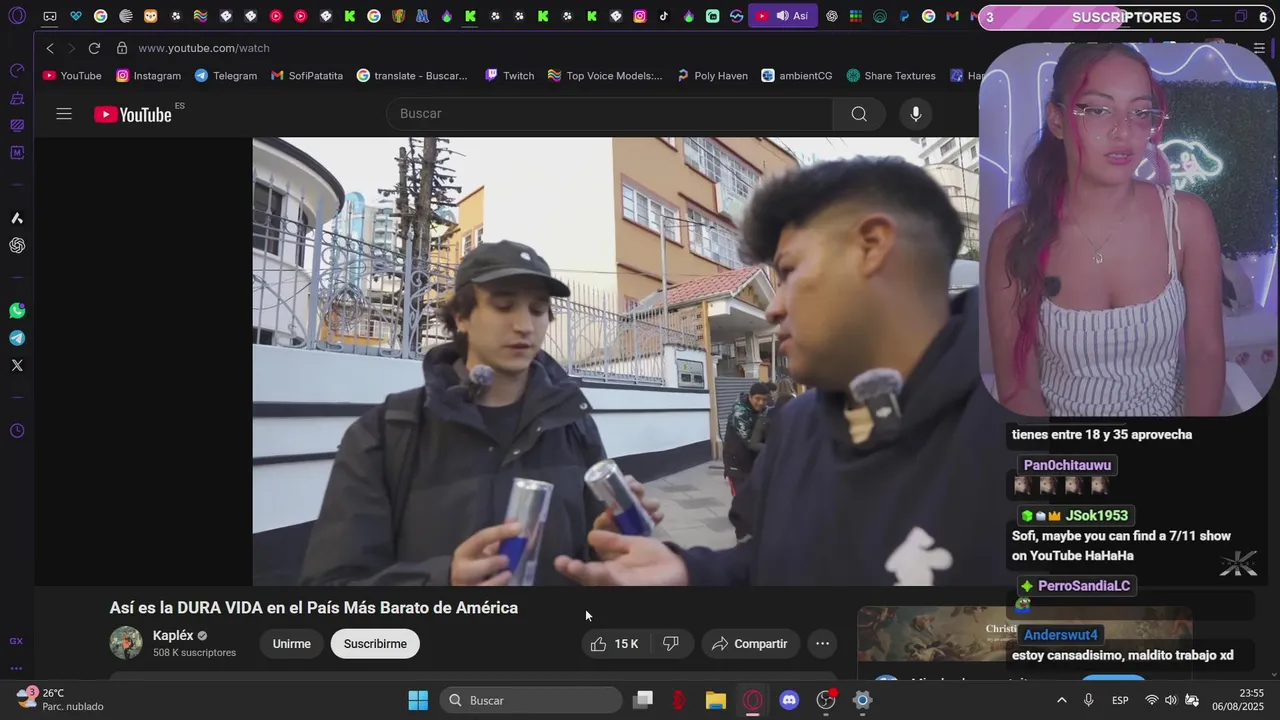The height and width of the screenshot is (720, 1280).
Task: Open the SofiPatatita Gmail bookmark
Action: pyautogui.click(x=307, y=76)
